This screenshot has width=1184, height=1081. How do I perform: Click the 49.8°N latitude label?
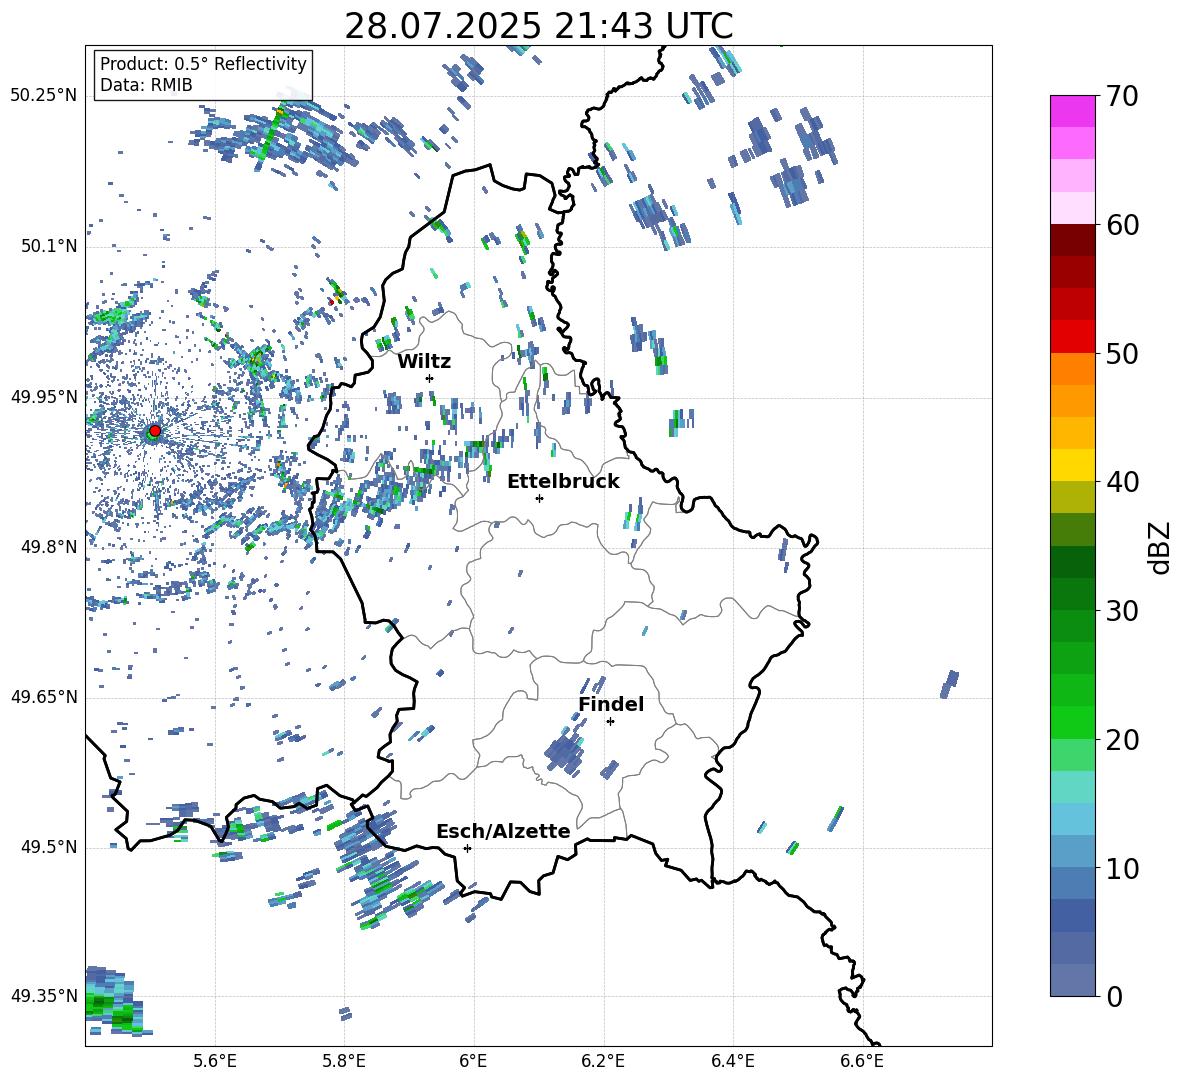pos(49,547)
